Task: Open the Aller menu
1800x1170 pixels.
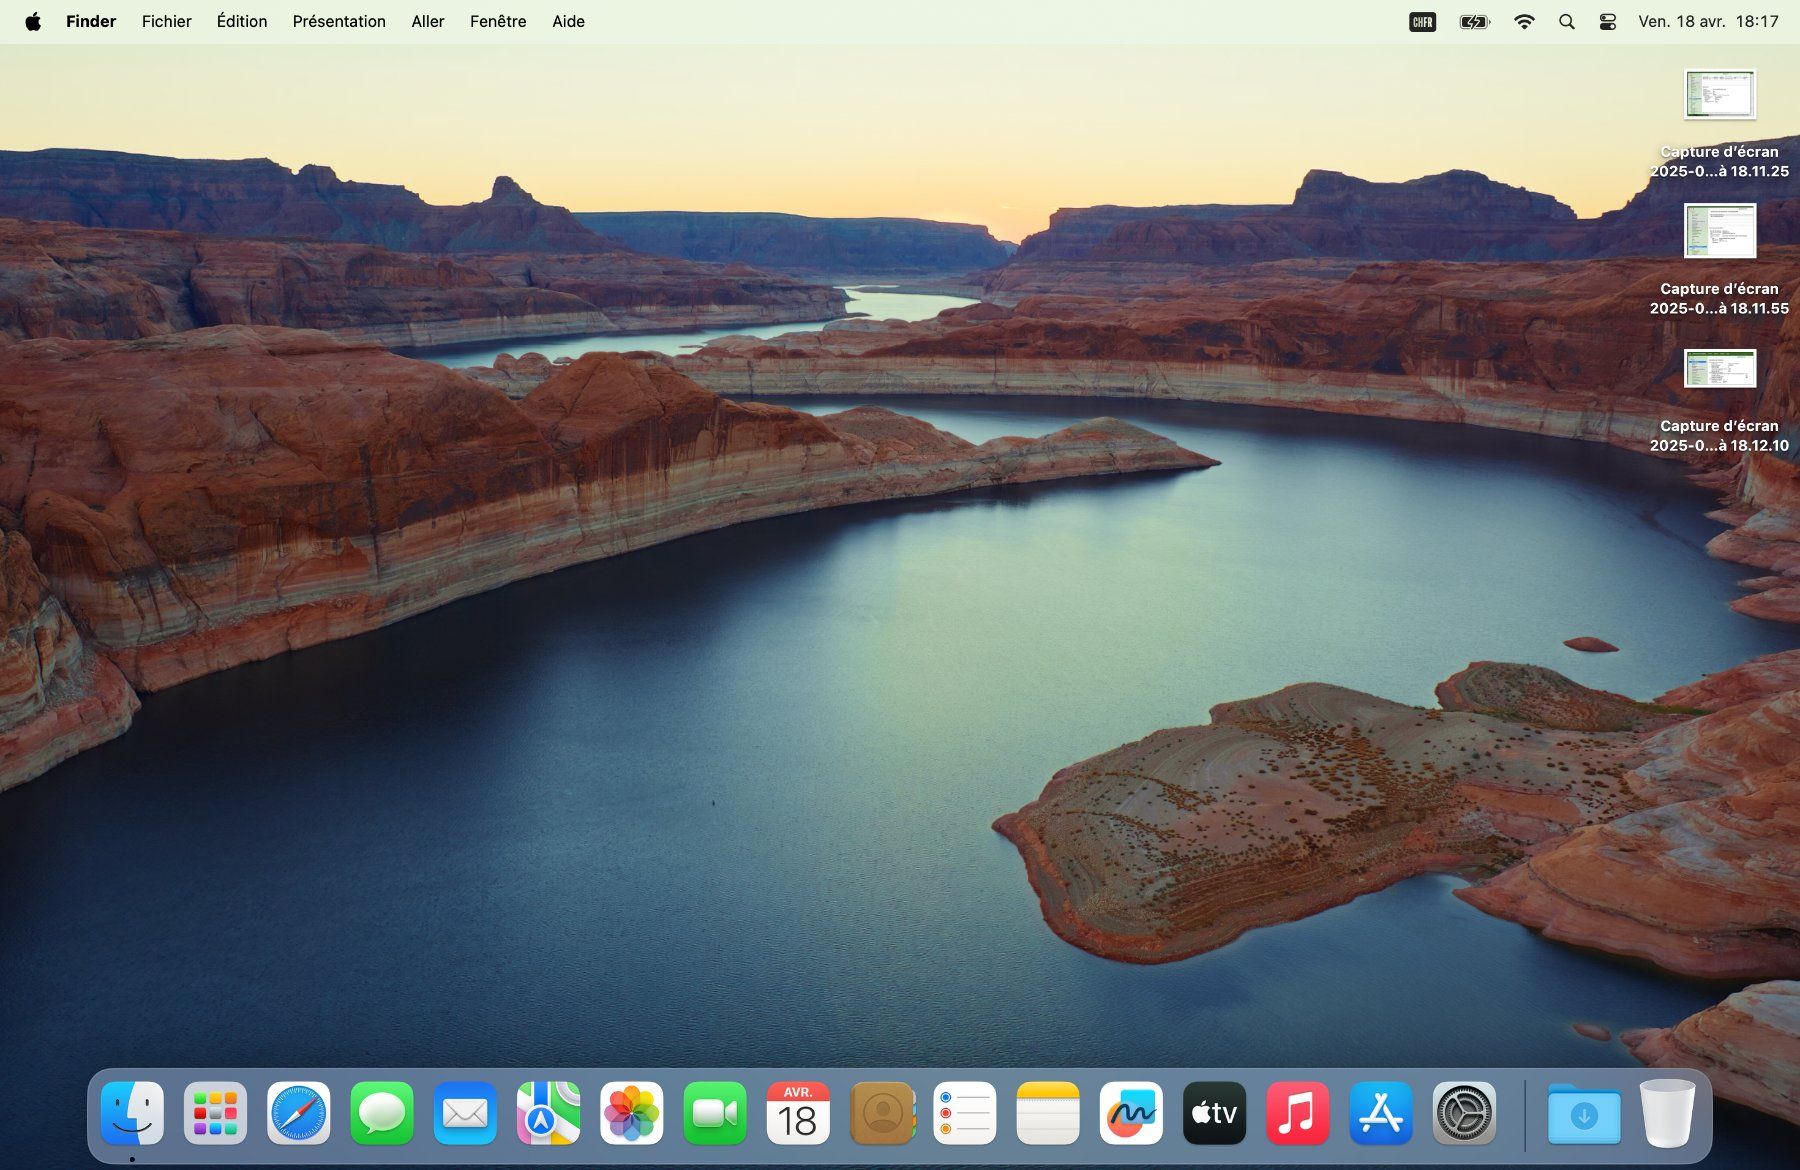Action: pos(428,21)
